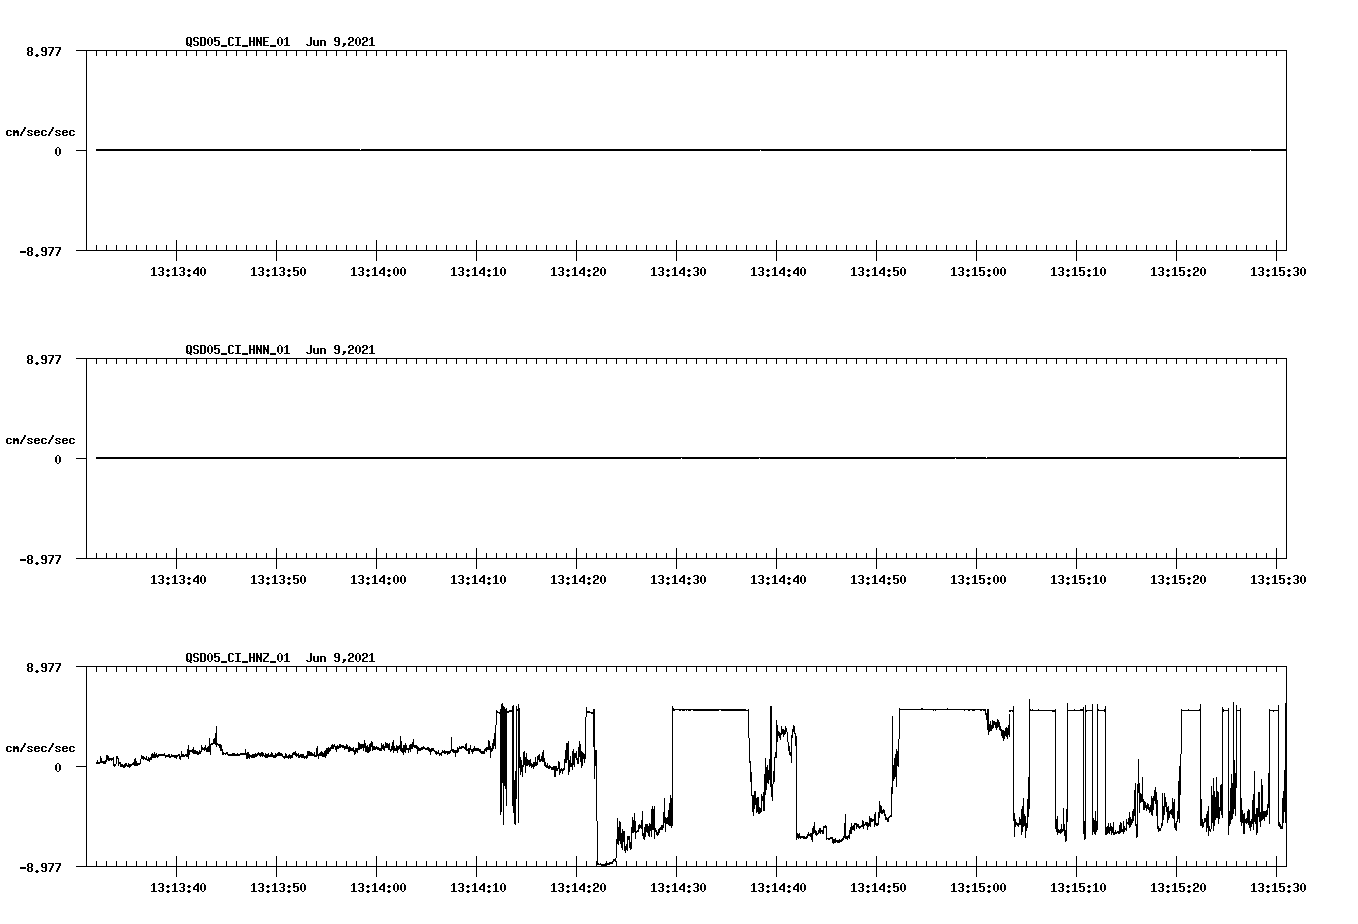This screenshot has width=1358, height=924.
Task: Click 13:15:20 time label under HNE plot
Action: pyautogui.click(x=1178, y=272)
